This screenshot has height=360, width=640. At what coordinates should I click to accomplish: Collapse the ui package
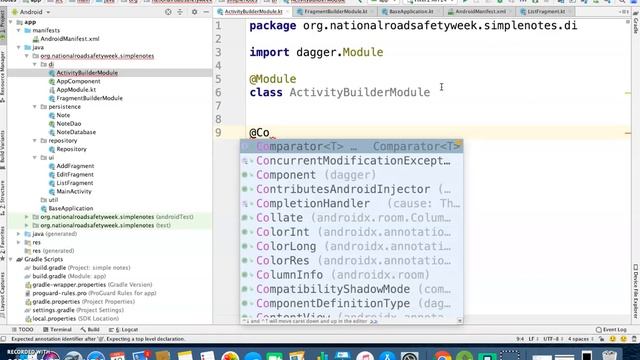pyautogui.click(x=35, y=158)
